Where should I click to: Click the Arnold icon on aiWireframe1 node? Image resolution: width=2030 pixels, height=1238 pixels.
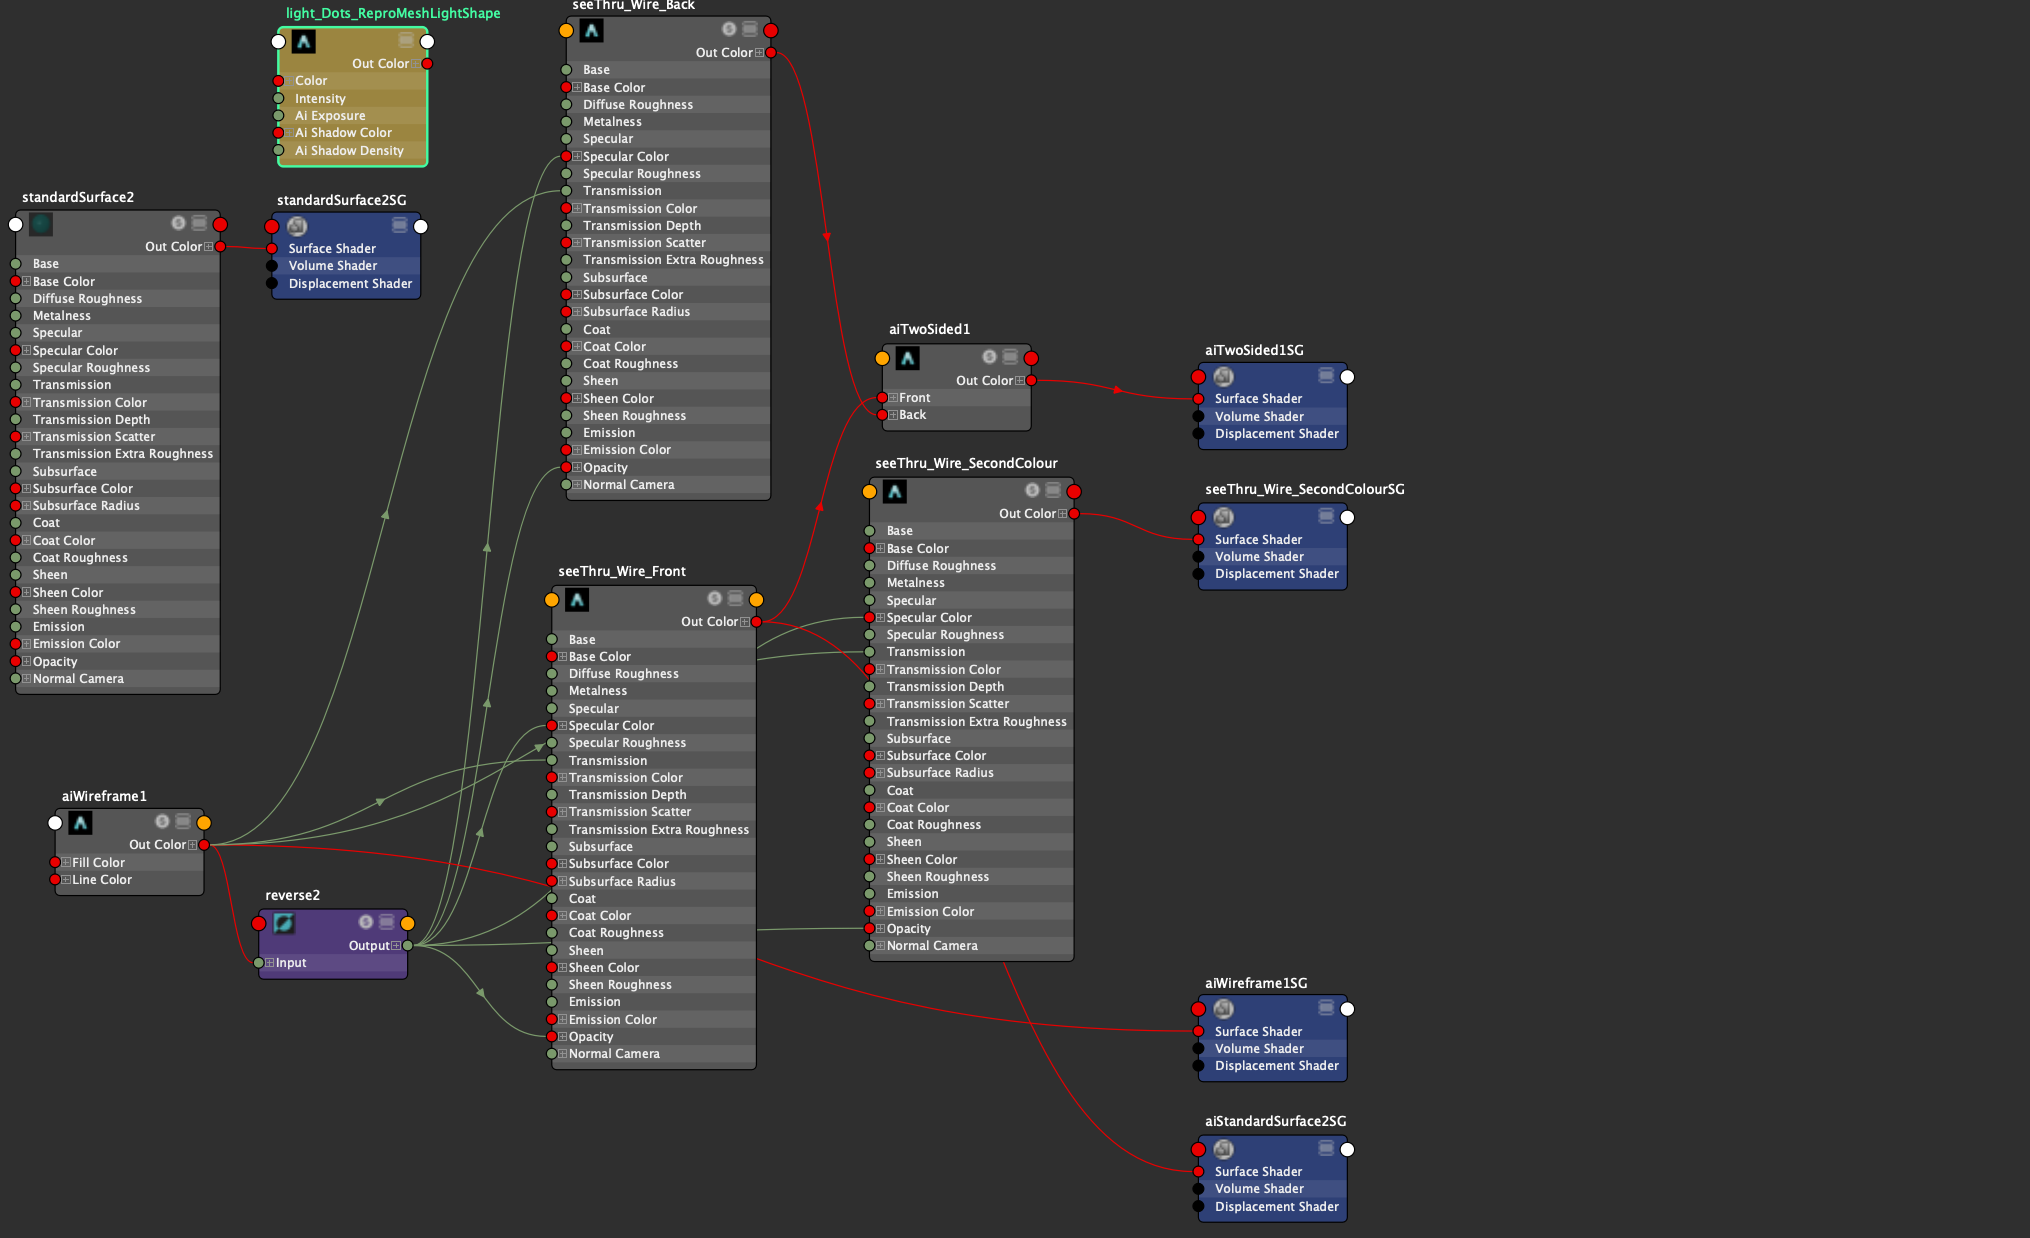tap(81, 823)
